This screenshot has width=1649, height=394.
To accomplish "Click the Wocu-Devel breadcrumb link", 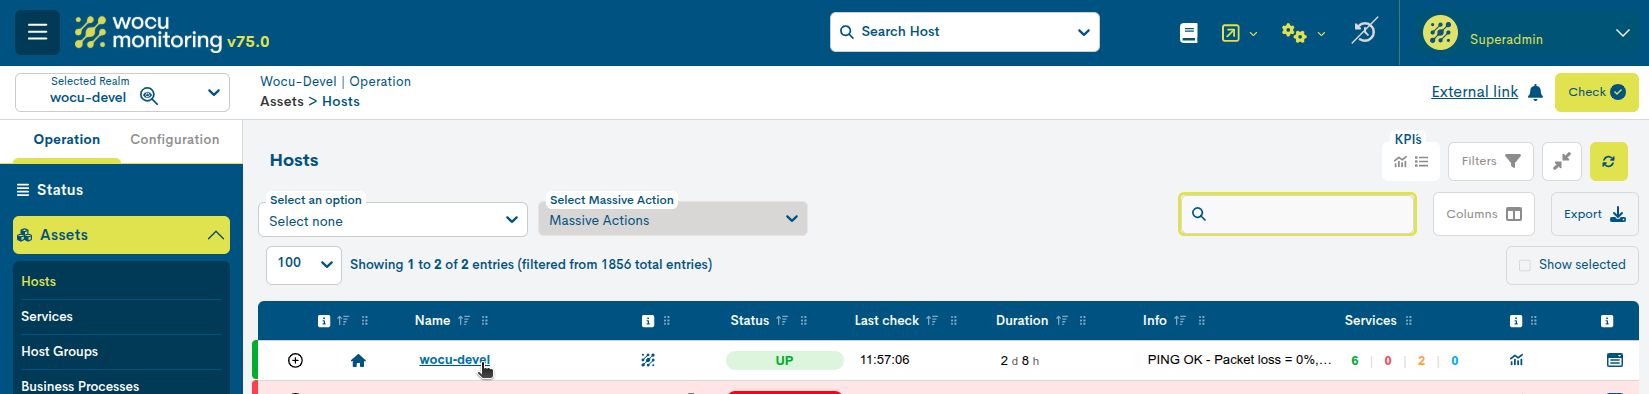I will (x=298, y=81).
